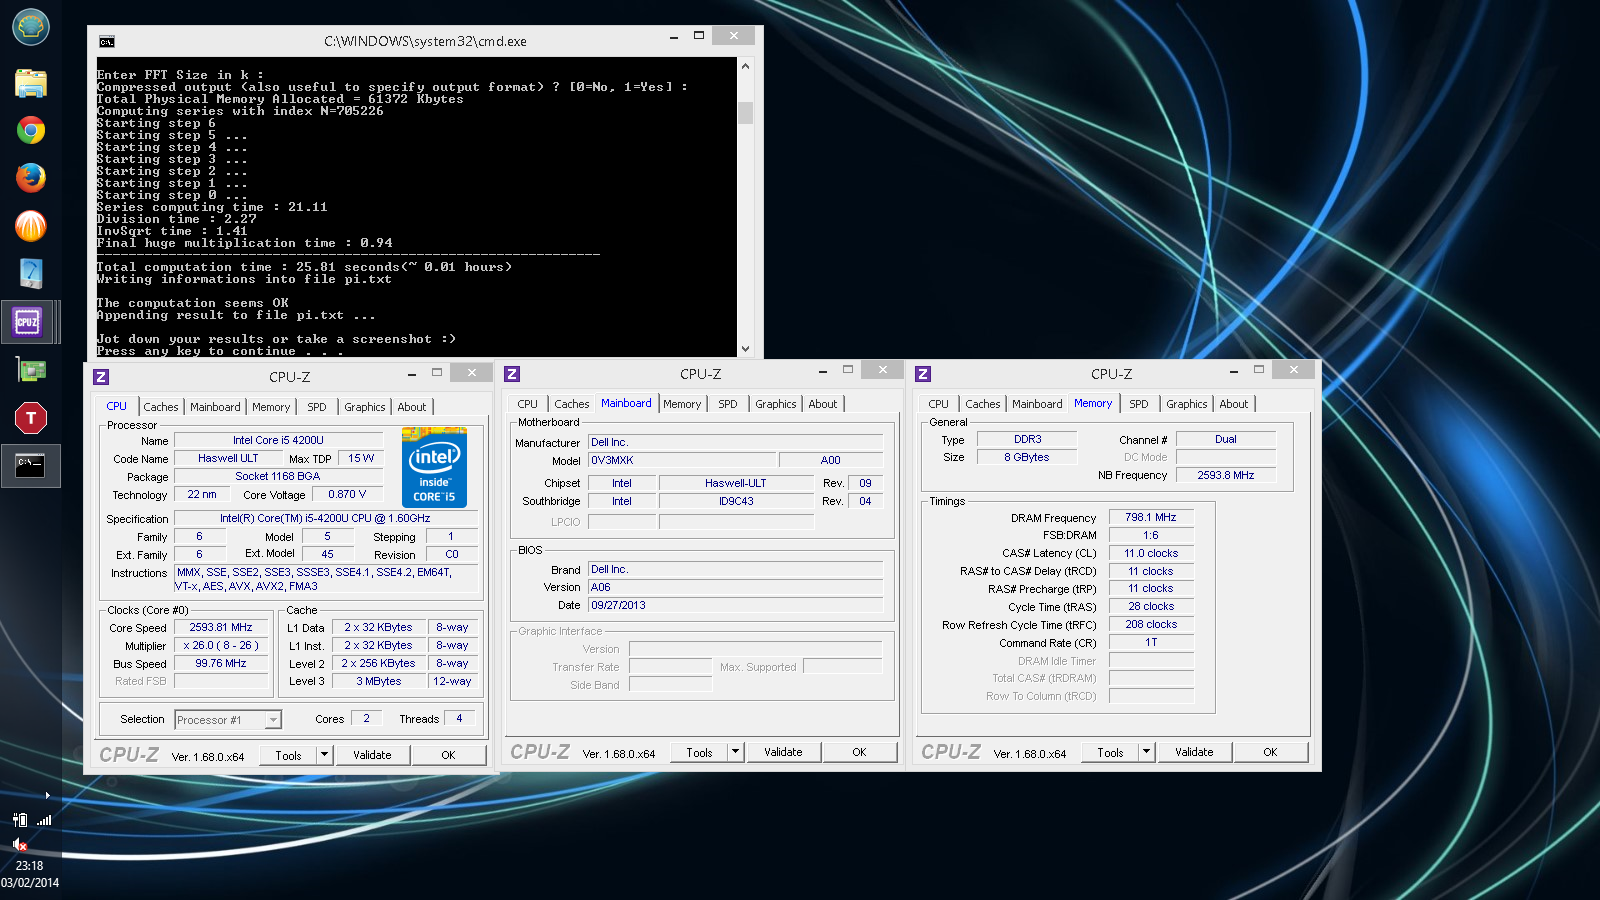Open Caches tab in the CPU window
The image size is (1600, 900).
(x=160, y=407)
